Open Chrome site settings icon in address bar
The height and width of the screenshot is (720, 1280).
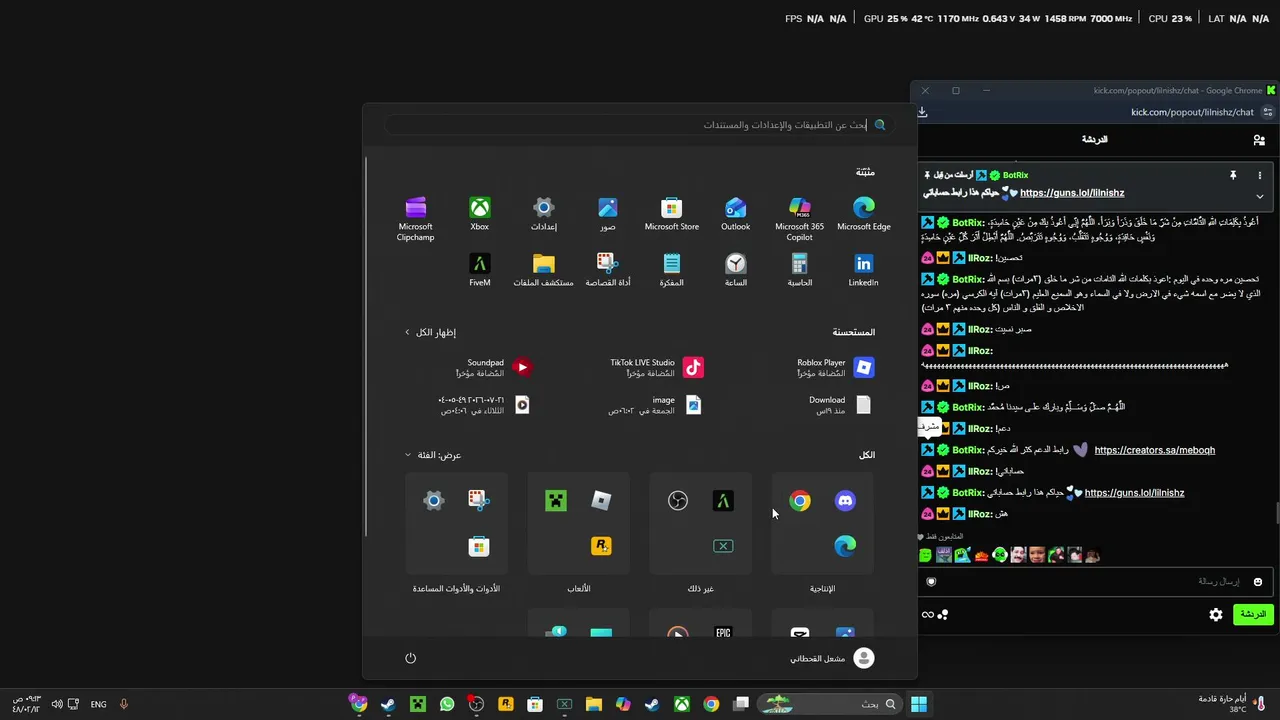coord(1268,112)
